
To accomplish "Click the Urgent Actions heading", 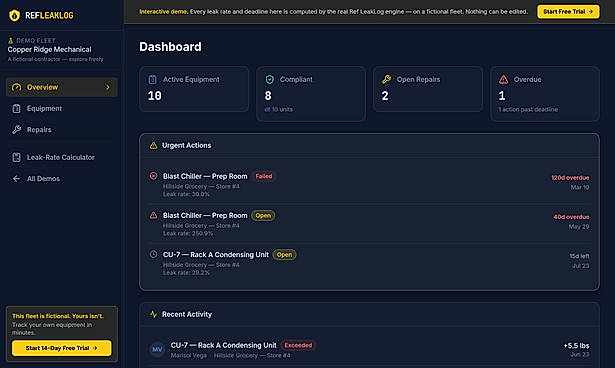I will (x=187, y=145).
